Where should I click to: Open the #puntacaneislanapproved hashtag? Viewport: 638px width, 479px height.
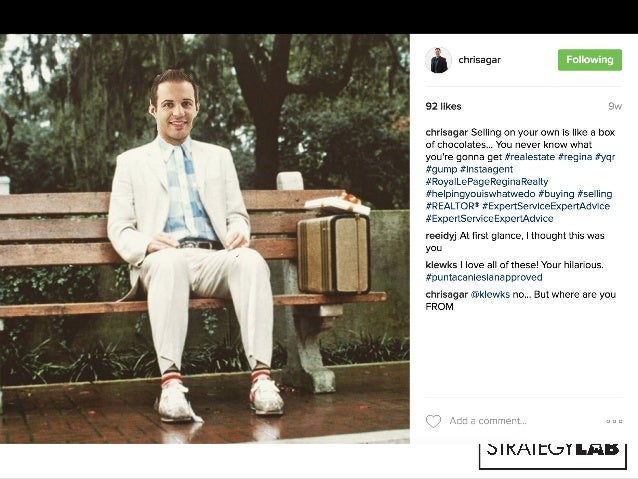coord(484,277)
